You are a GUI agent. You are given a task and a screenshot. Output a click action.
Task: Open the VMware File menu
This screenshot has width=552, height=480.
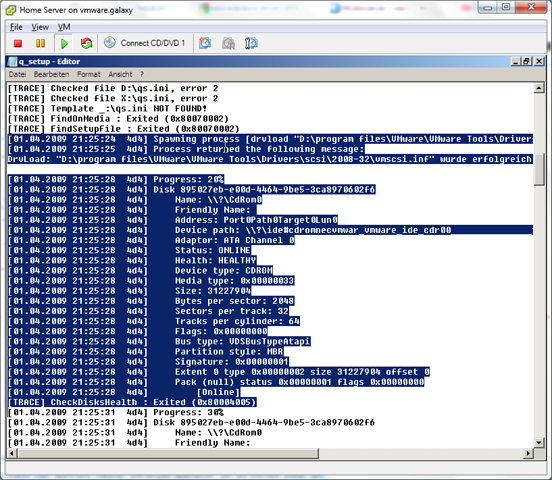pyautogui.click(x=16, y=27)
